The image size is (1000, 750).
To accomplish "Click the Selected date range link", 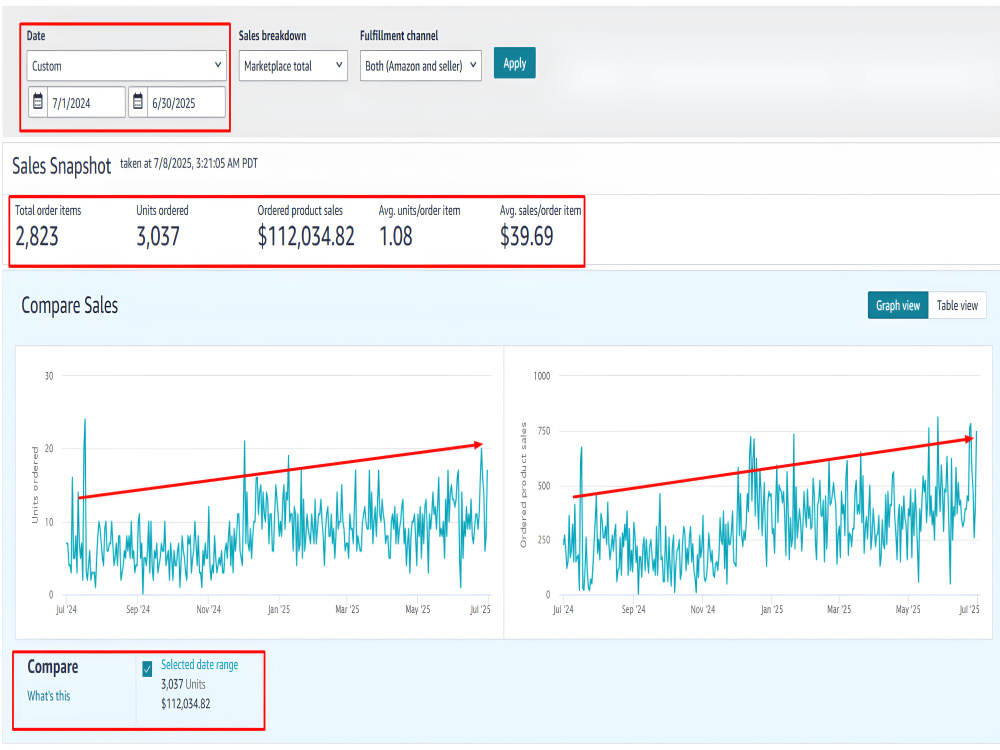I will pyautogui.click(x=200, y=665).
